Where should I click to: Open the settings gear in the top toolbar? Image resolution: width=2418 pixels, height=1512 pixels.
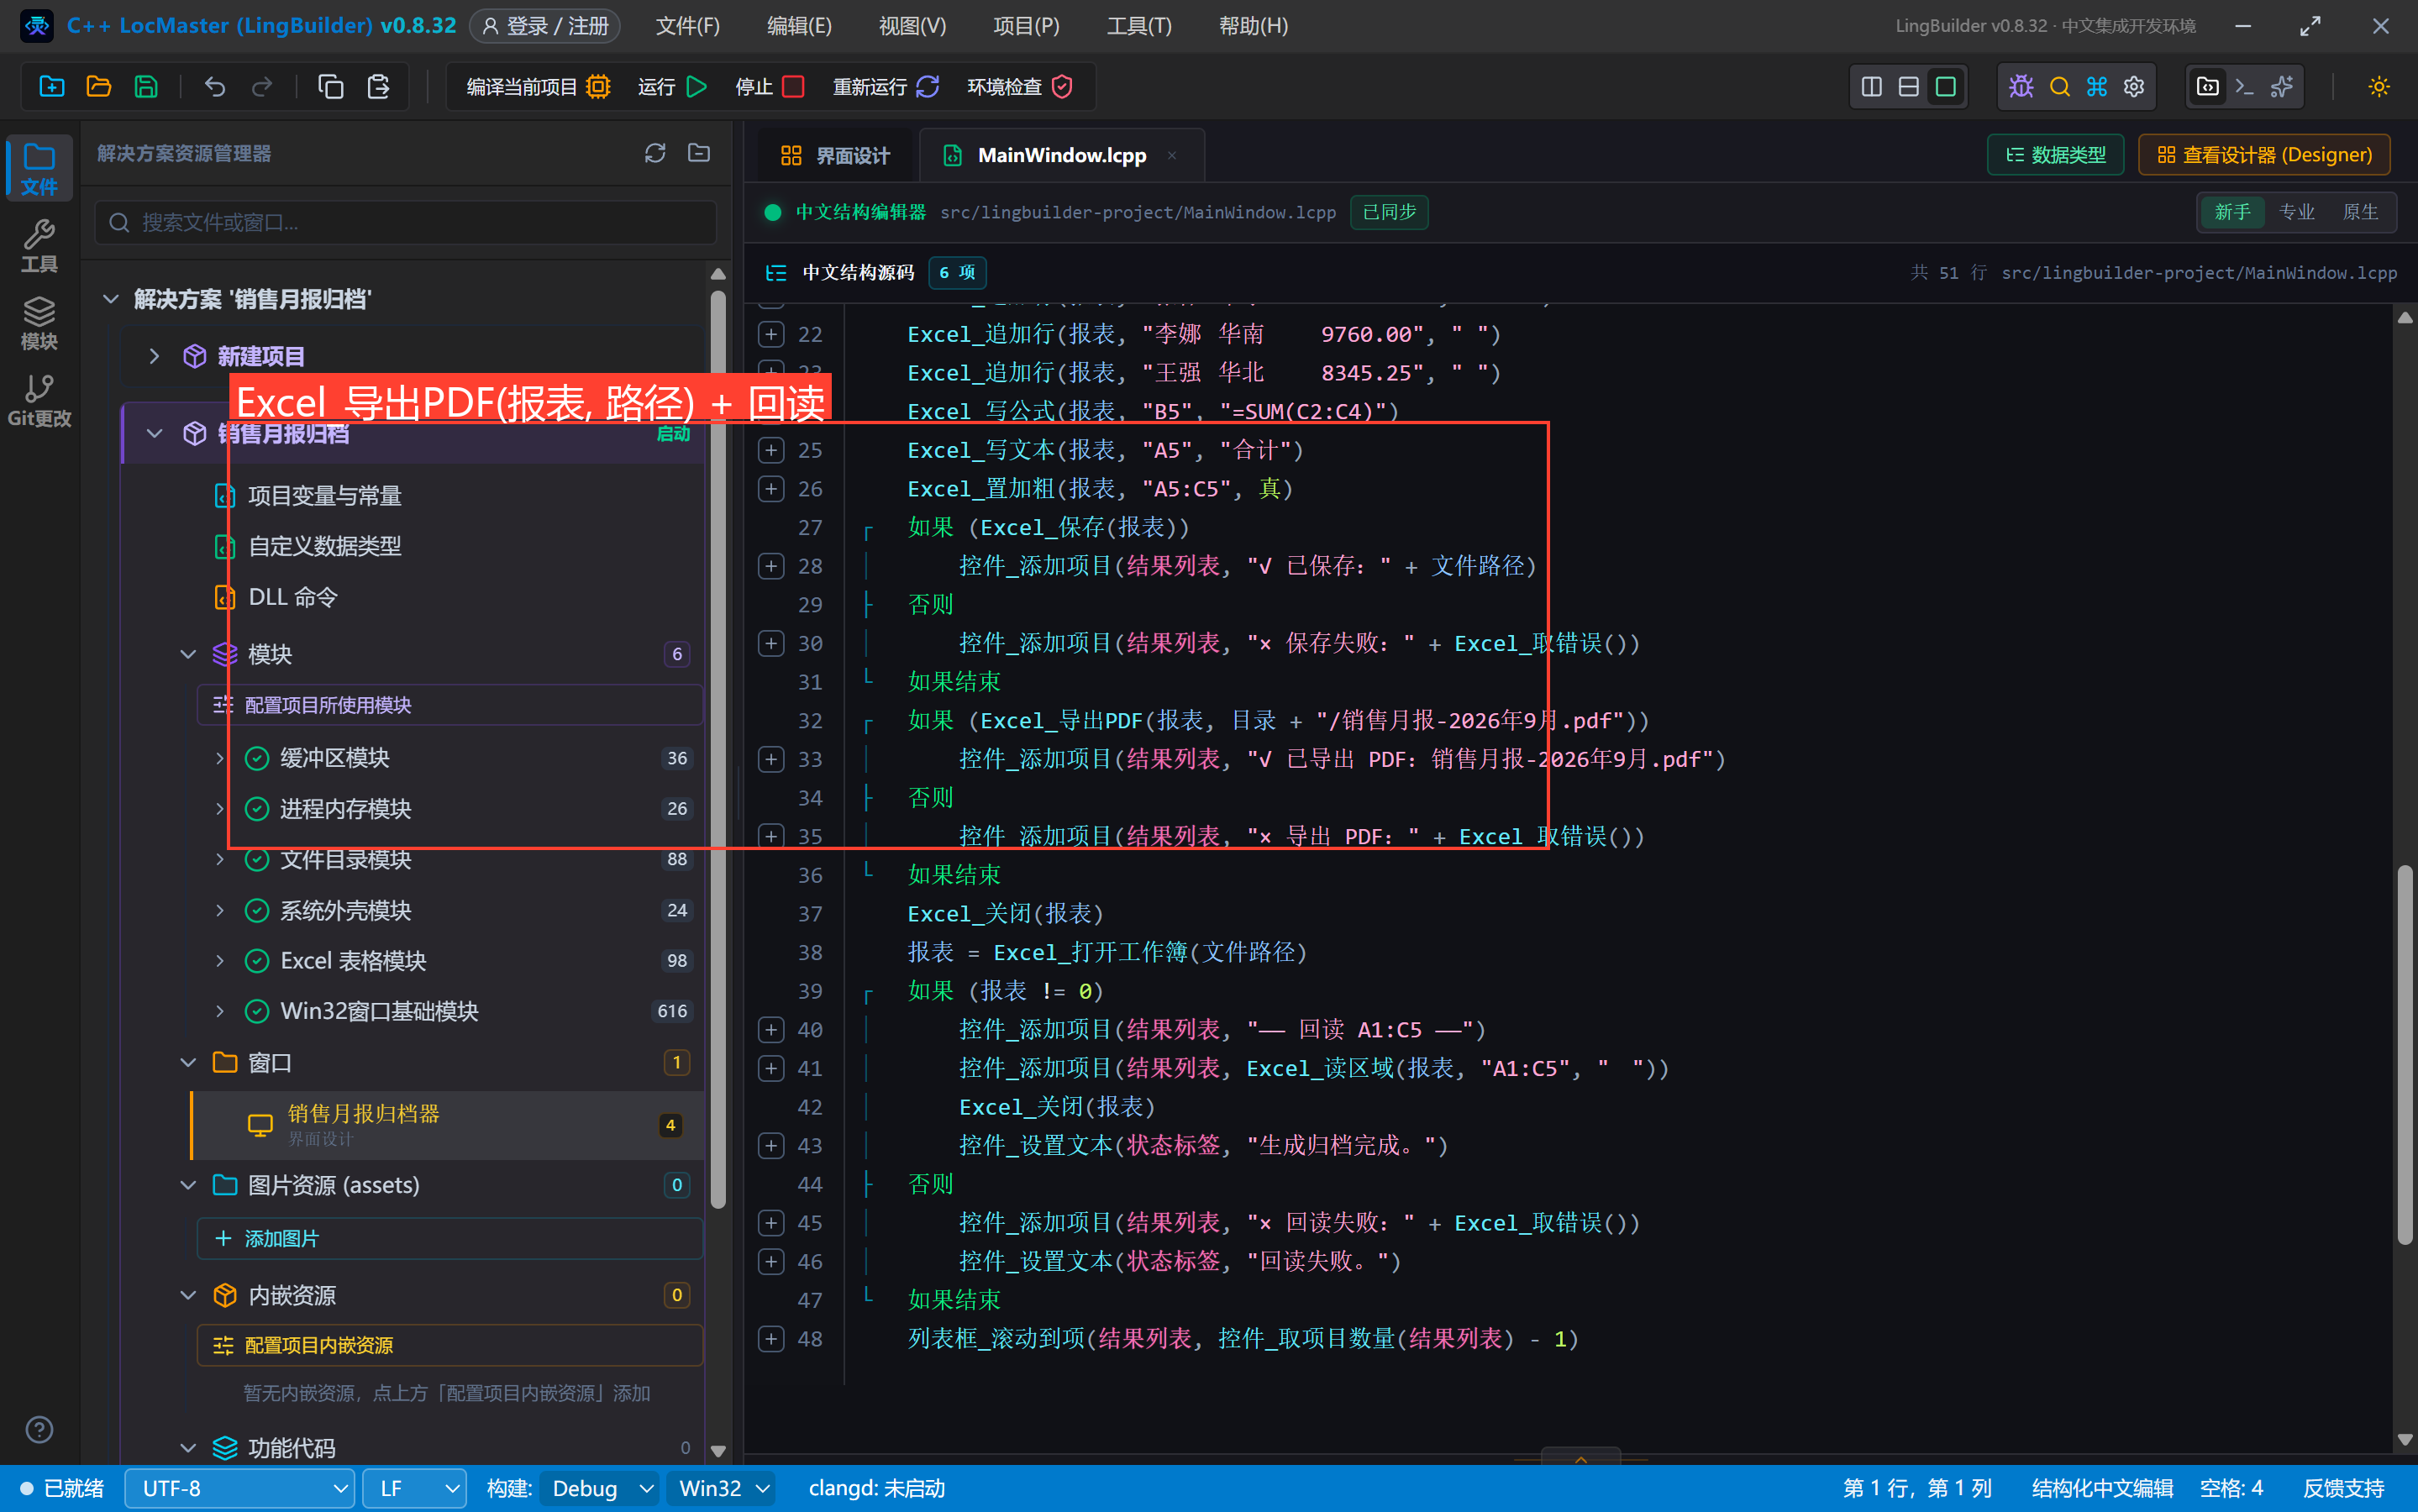(2134, 87)
